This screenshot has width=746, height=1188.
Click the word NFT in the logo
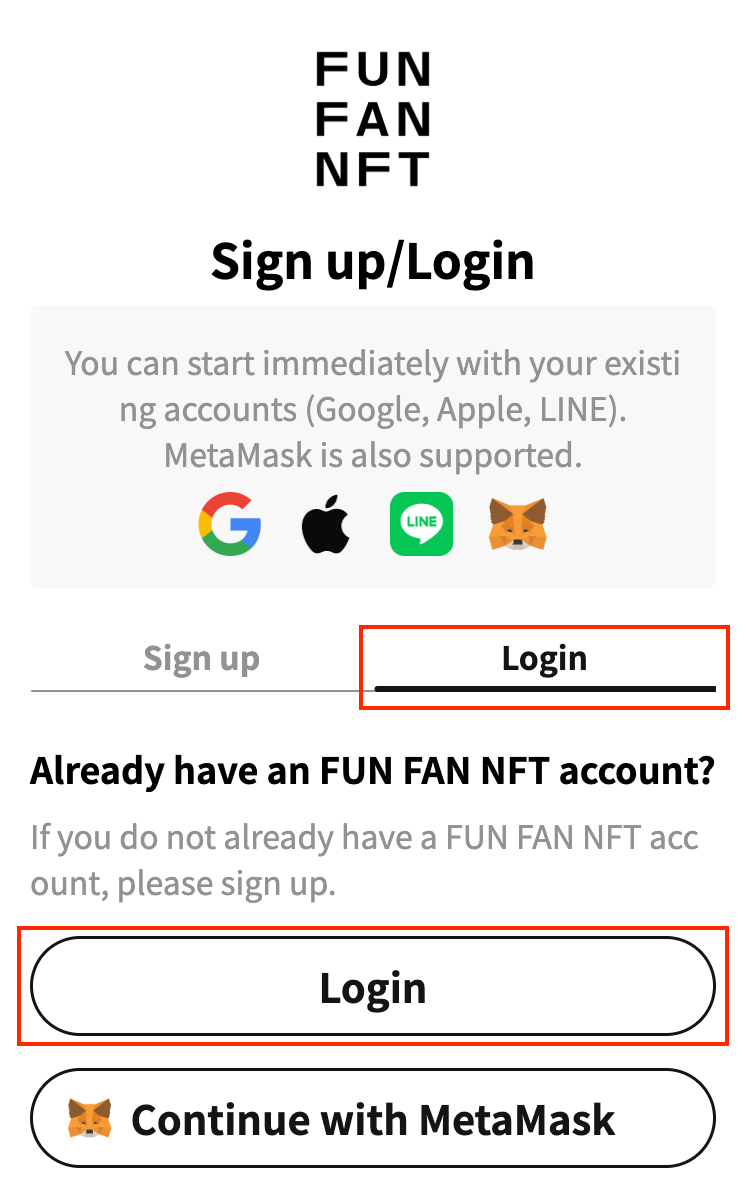[373, 170]
